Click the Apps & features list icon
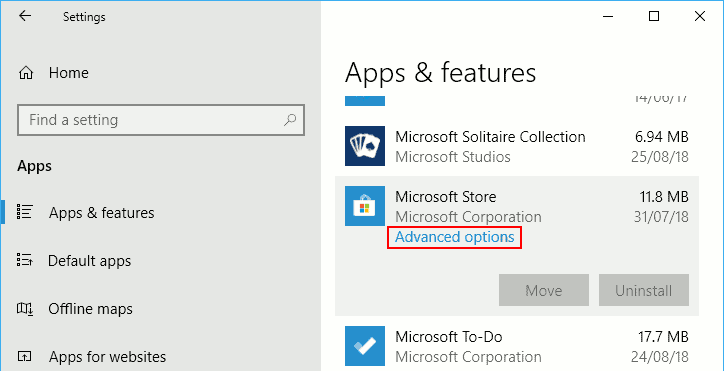724x371 pixels. pos(24,212)
